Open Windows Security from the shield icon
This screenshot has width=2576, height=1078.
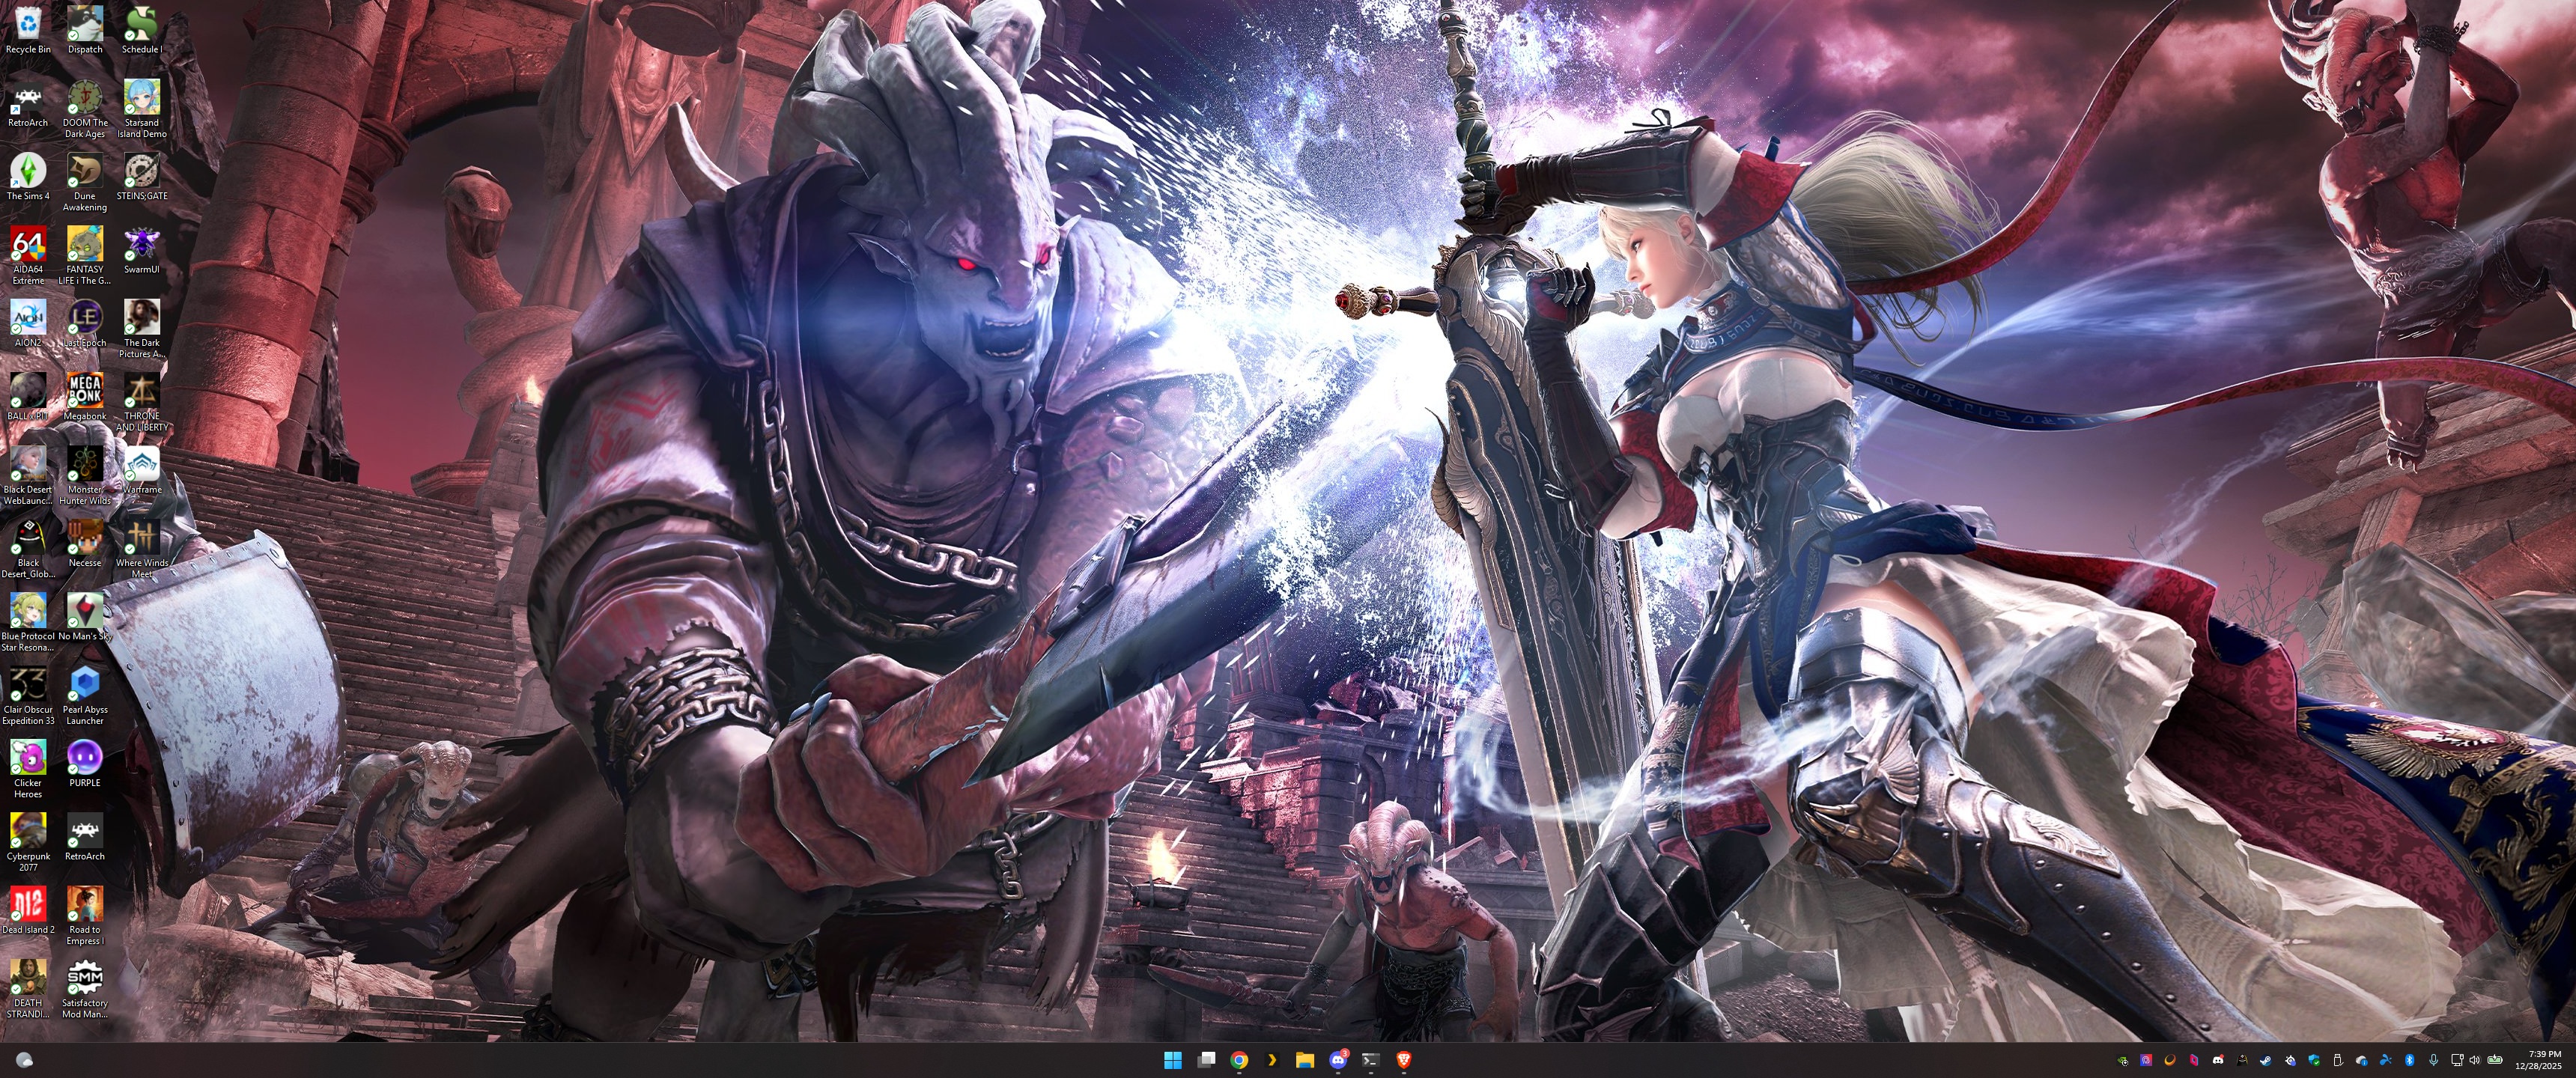pos(2314,1061)
